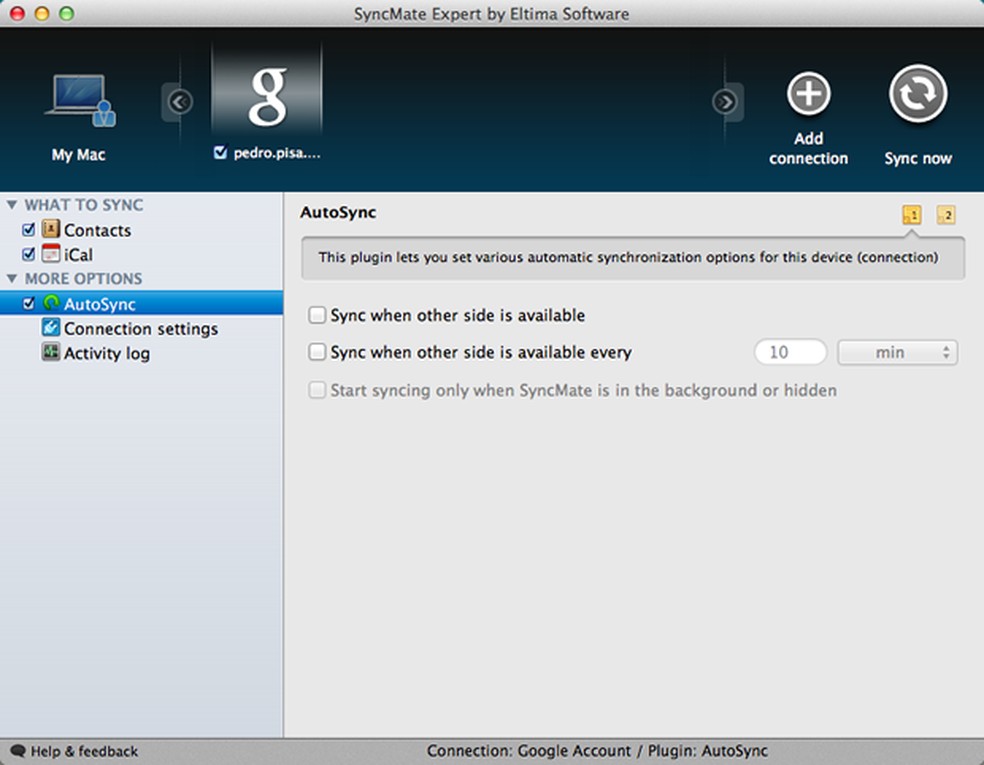The image size is (984, 765).
Task: Click the sync interval value field
Action: [789, 352]
